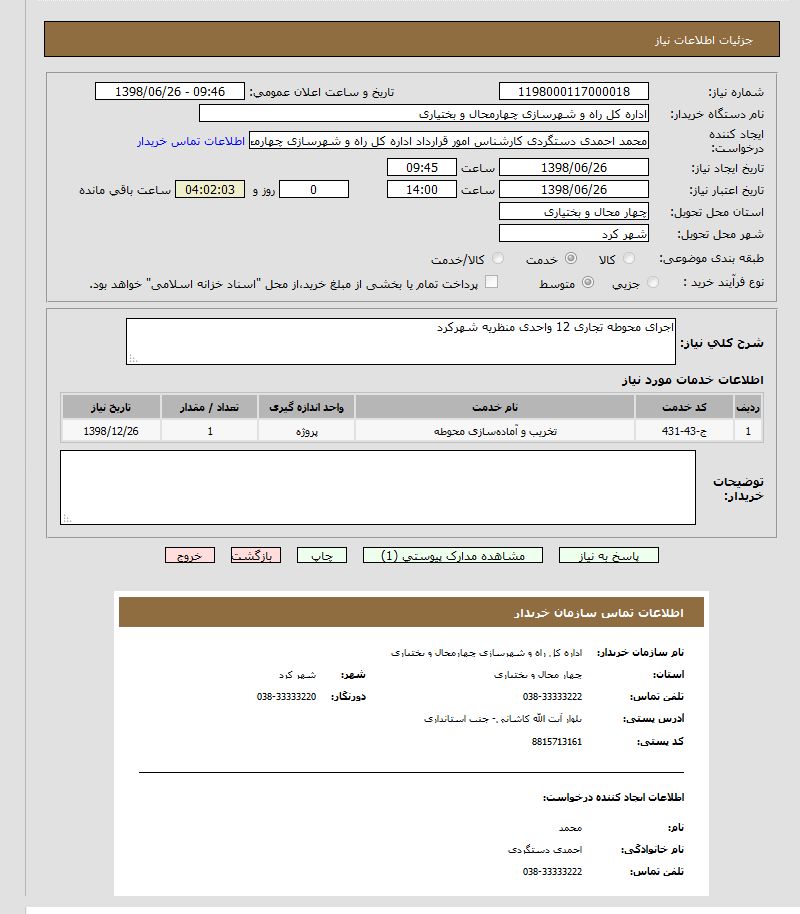Click the استان محل تحویل field
Screen dimensions: 800x914
[573, 212]
